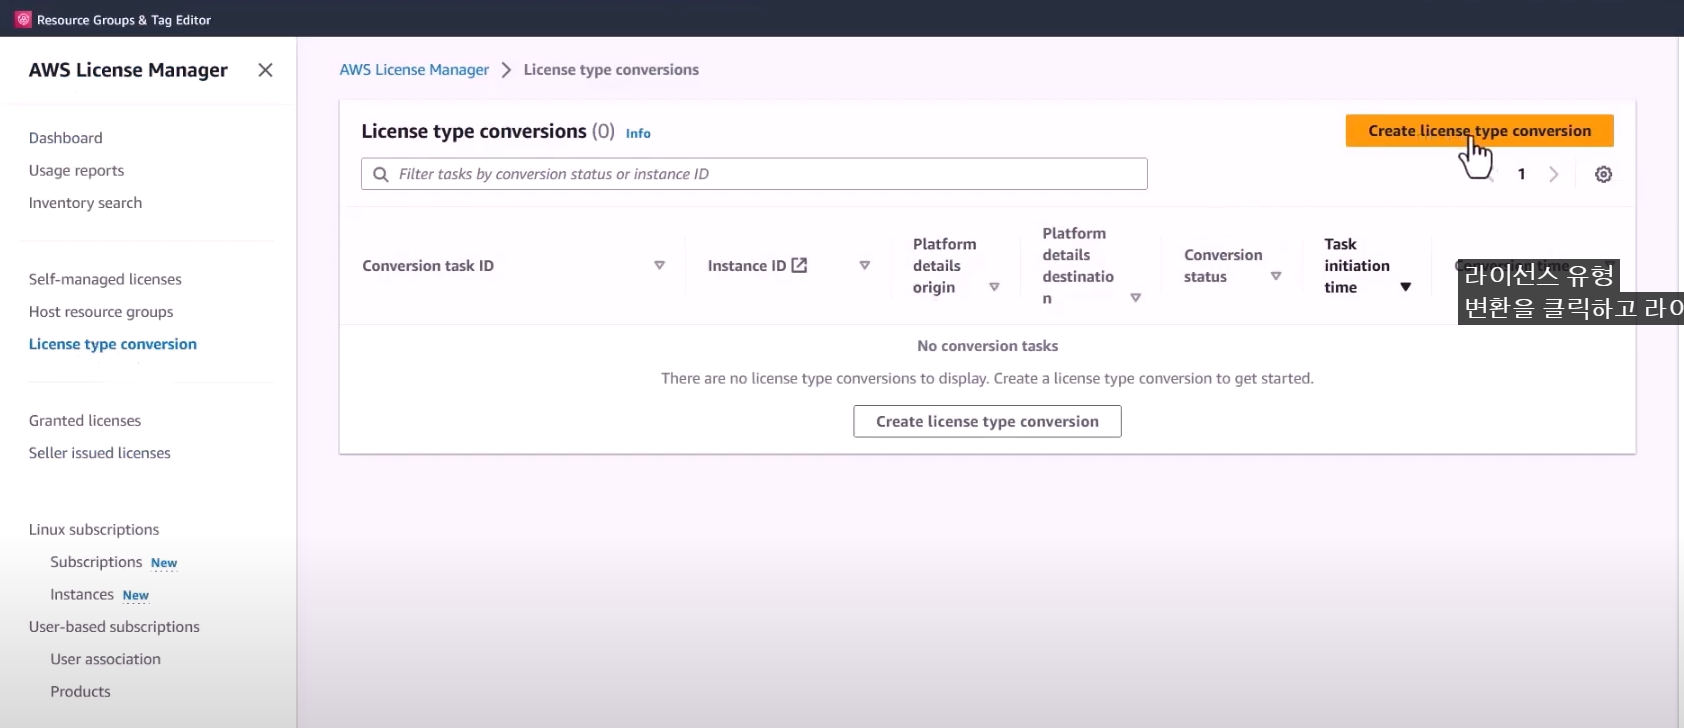Screen dimensions: 1684x728
Task: Open Instances under Linux subscriptions
Action: tap(82, 594)
